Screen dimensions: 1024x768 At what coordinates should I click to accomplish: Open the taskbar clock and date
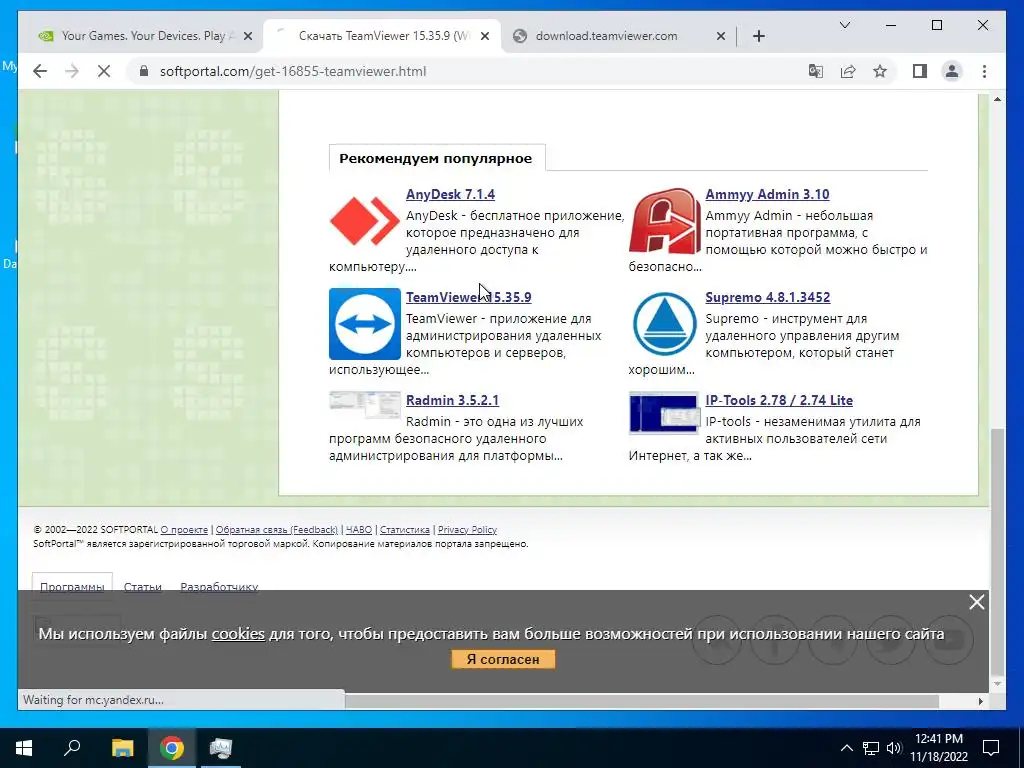[x=939, y=748]
